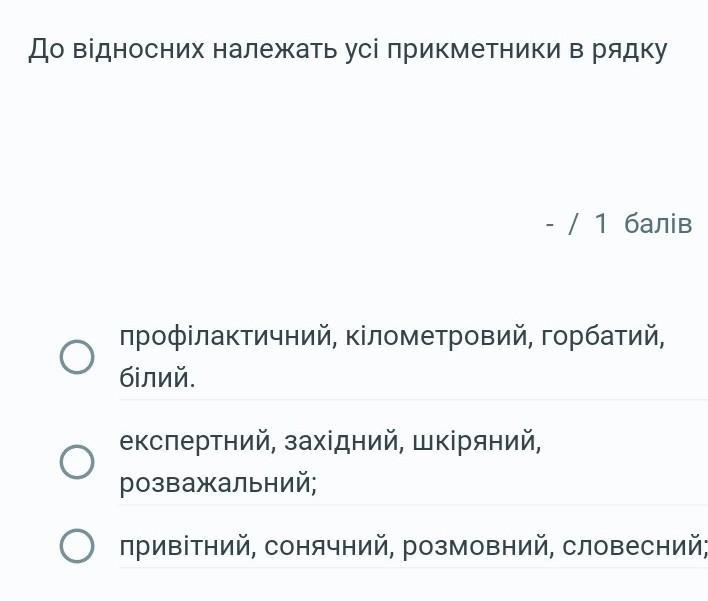Click the word "кілометровий" in the first answer

click(x=437, y=336)
